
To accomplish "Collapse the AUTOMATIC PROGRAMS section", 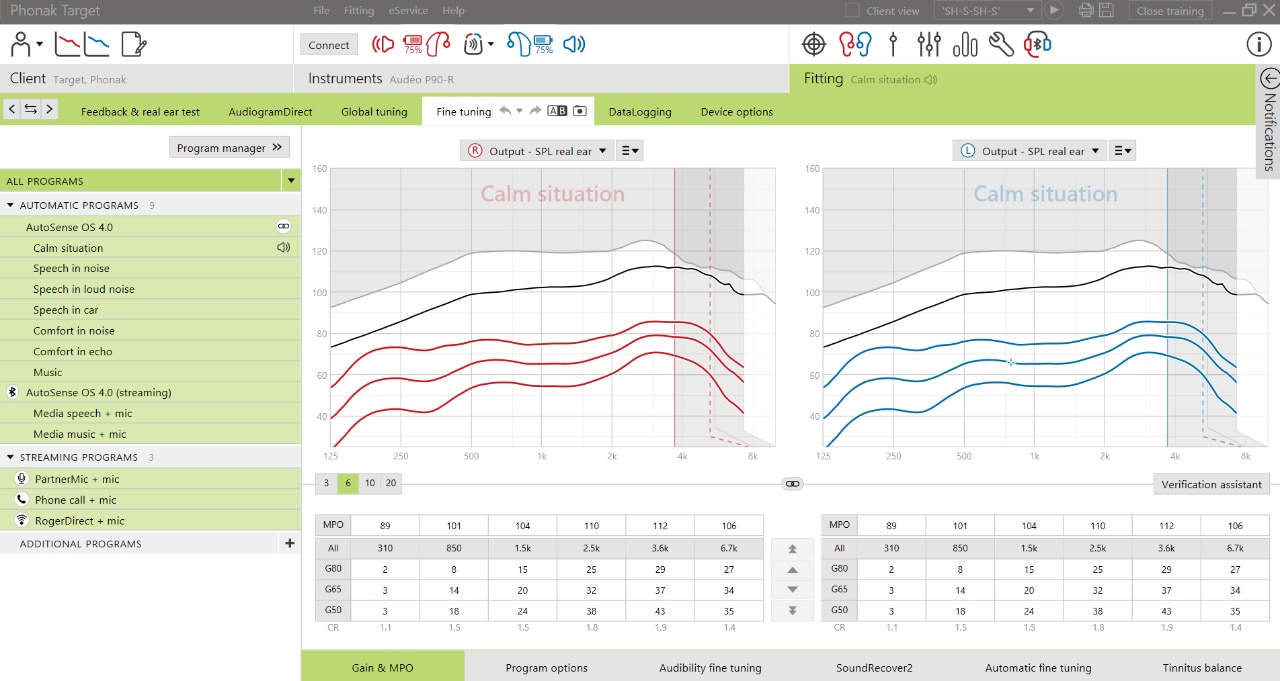I will tap(12, 205).
